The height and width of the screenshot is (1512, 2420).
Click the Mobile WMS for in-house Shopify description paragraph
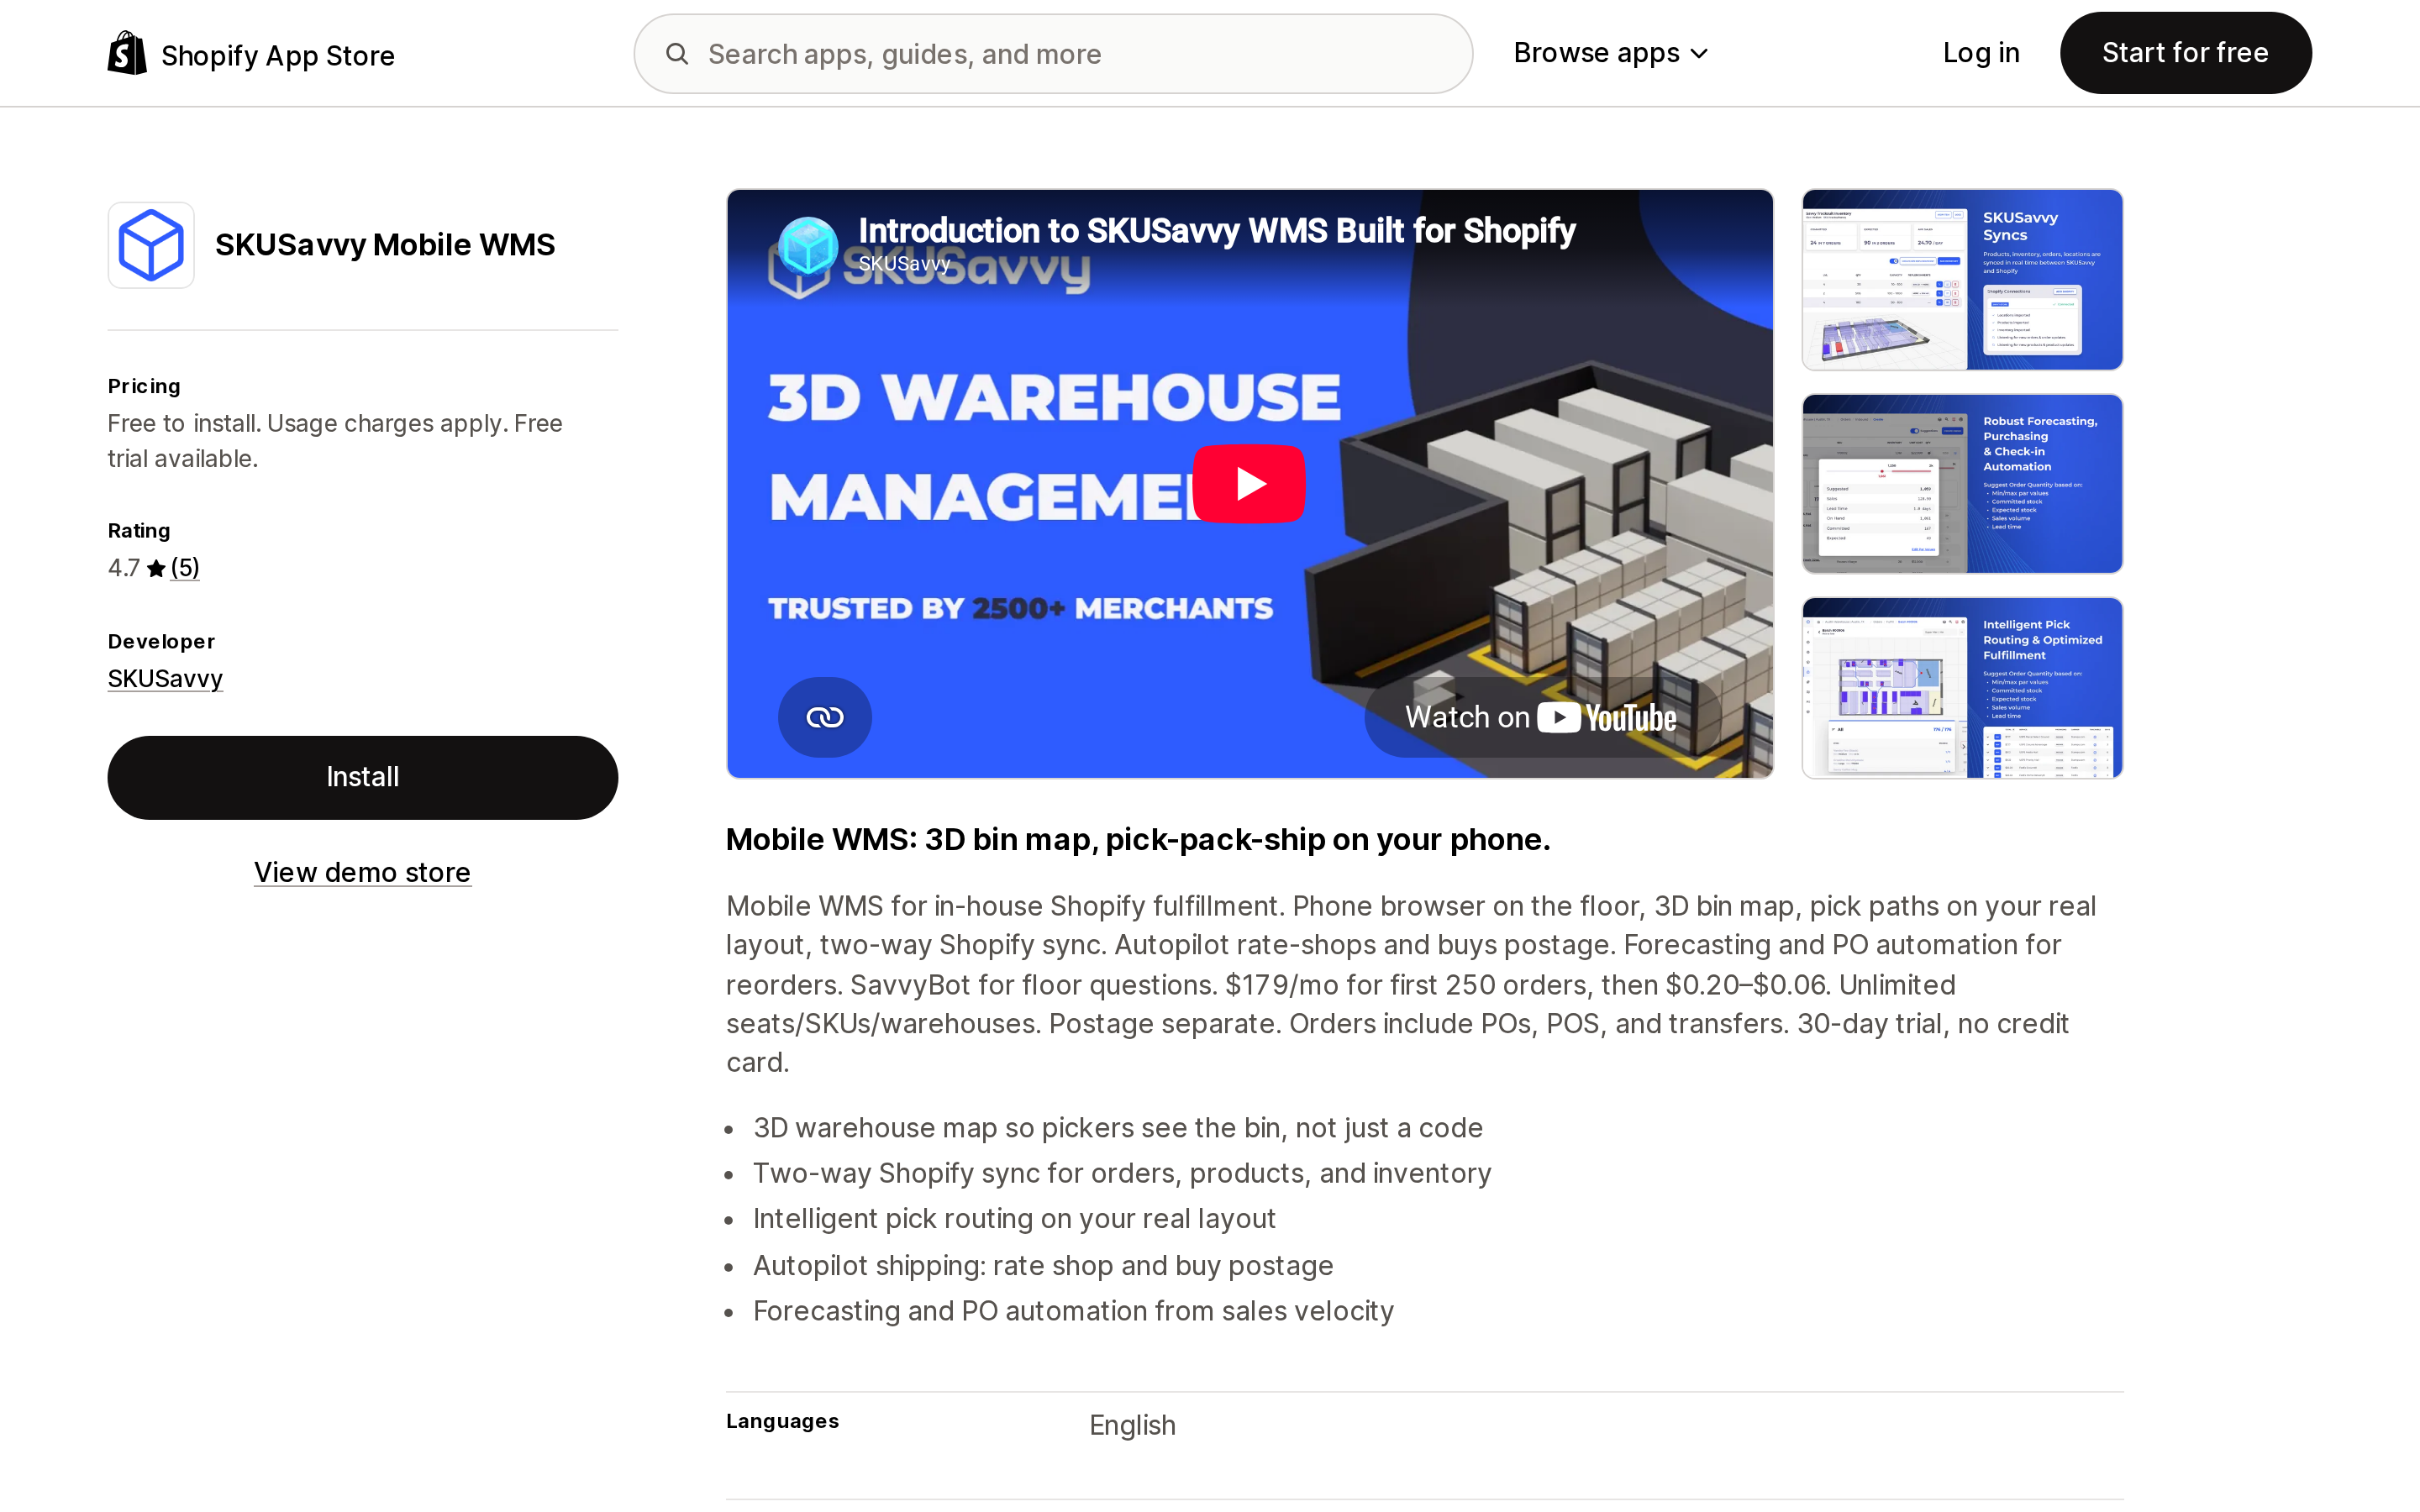coord(1411,984)
